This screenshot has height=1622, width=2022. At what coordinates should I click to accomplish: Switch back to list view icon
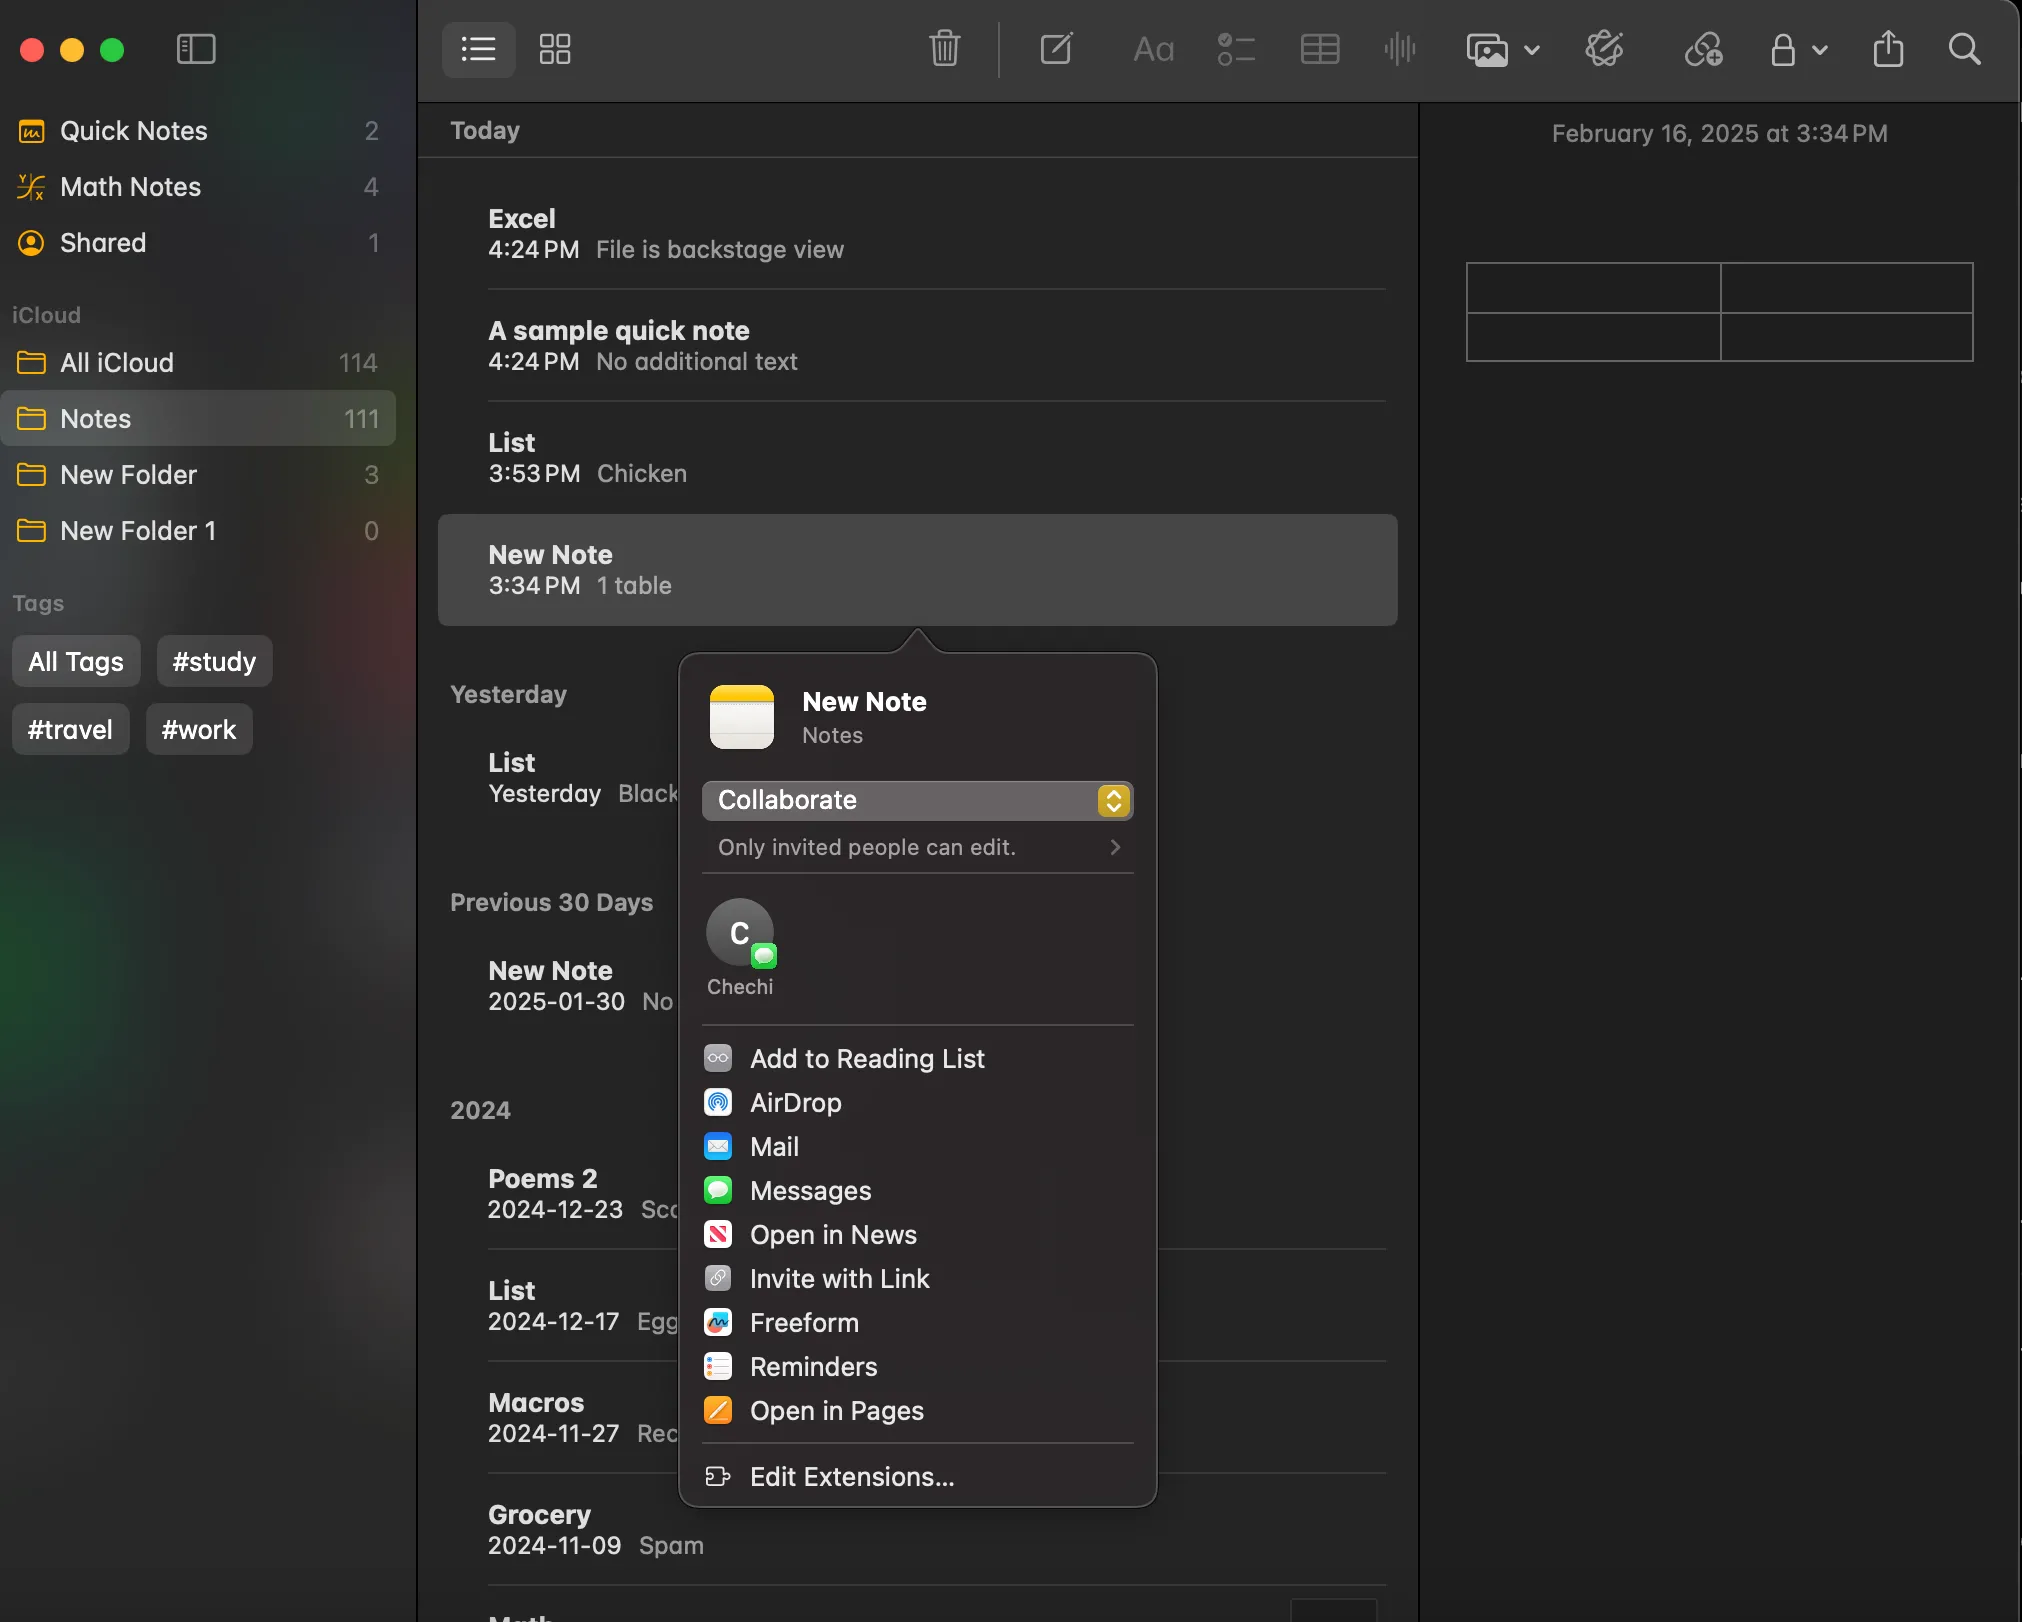point(478,49)
